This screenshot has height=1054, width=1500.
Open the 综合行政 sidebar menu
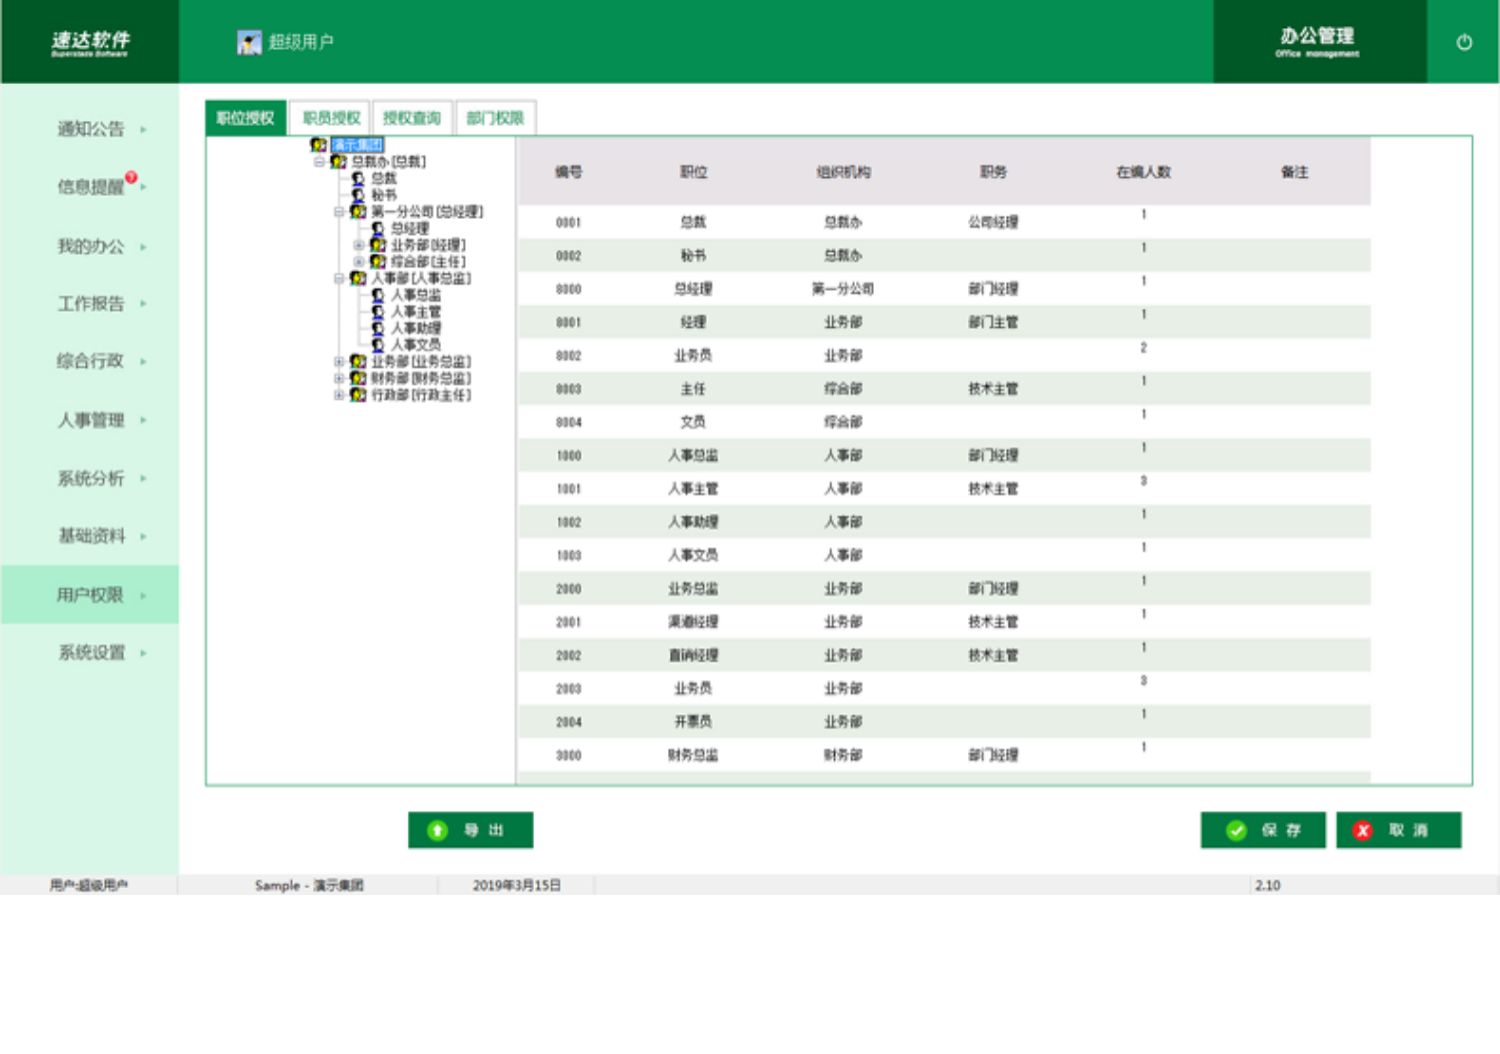pos(90,361)
